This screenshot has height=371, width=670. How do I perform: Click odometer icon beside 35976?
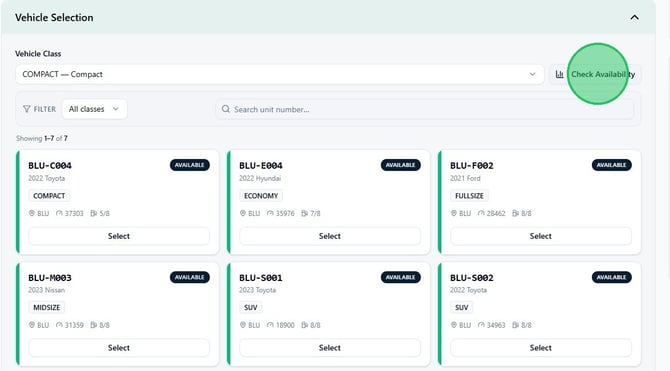(270, 213)
